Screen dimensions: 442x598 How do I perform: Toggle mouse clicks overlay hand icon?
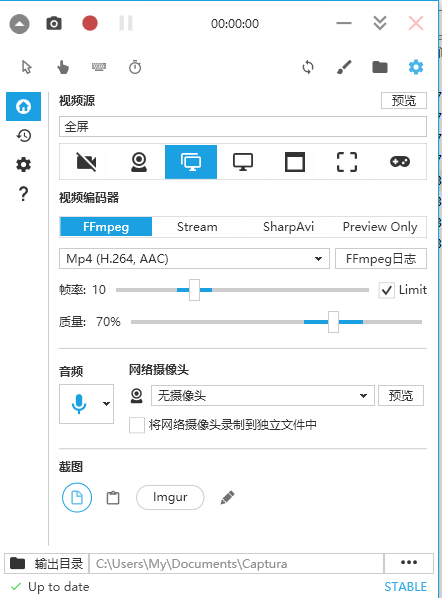pos(63,68)
